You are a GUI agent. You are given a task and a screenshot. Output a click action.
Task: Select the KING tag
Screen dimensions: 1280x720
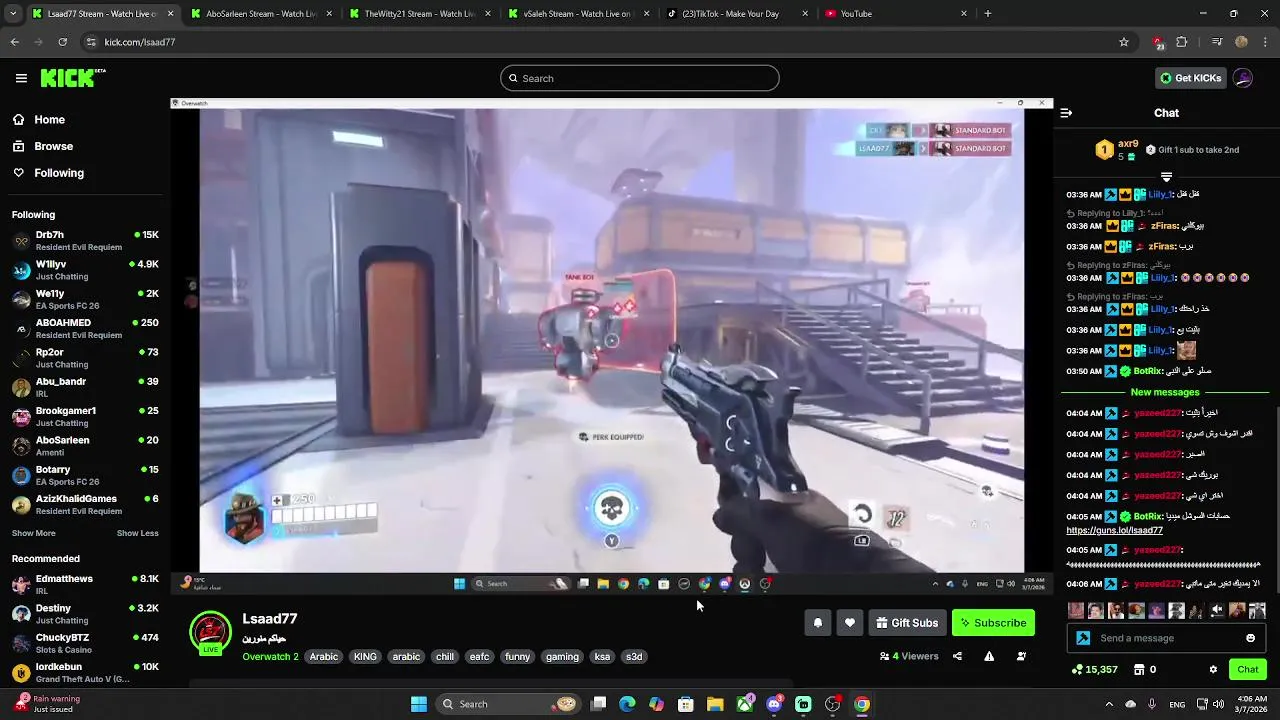pyautogui.click(x=365, y=657)
